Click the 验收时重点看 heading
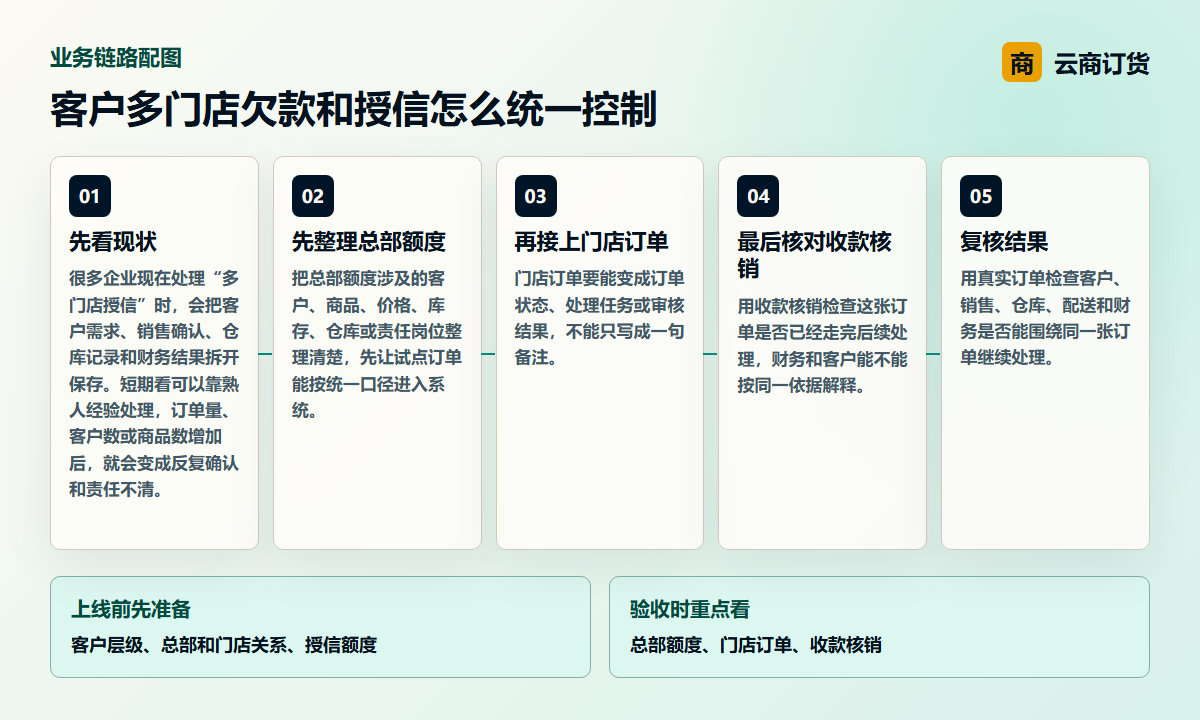 pos(690,609)
